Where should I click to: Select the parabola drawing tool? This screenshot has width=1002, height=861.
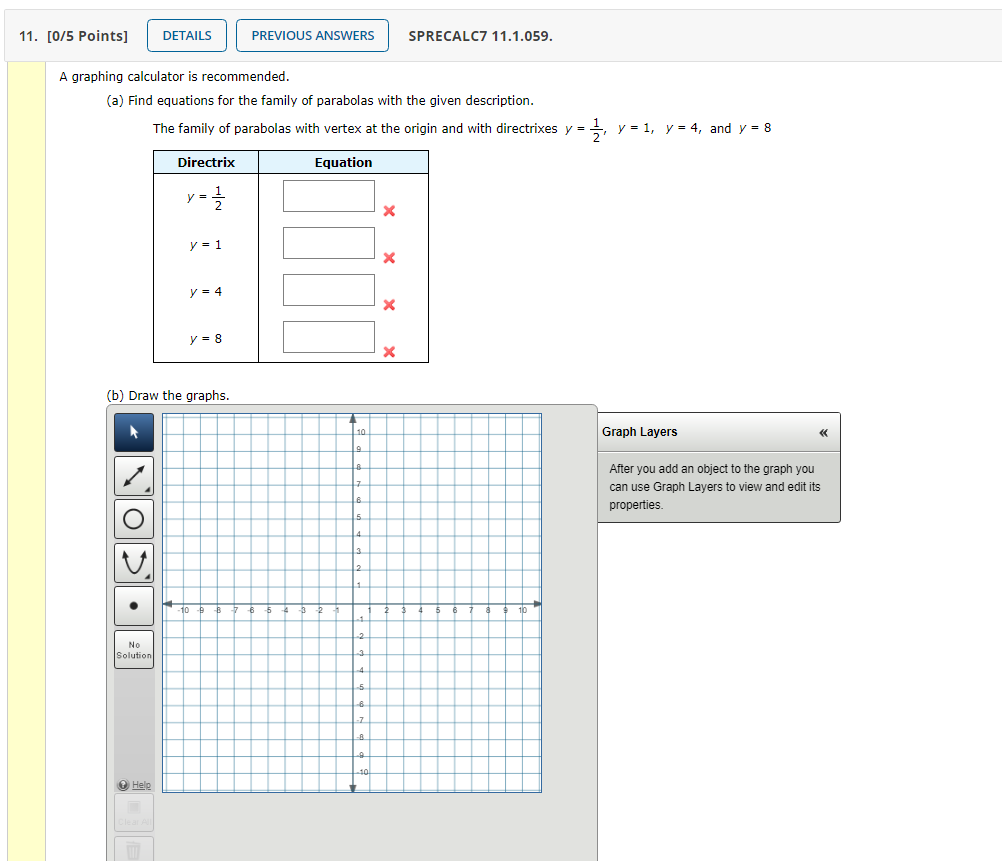click(x=134, y=562)
